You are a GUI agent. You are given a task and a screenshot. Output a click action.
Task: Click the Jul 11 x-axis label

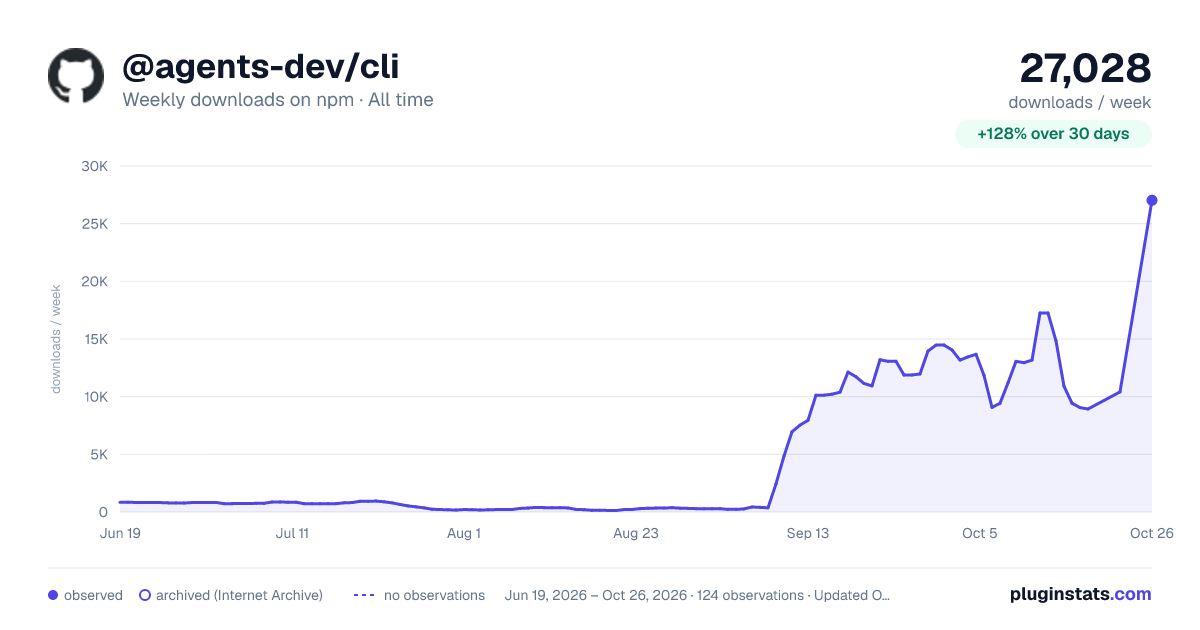(x=292, y=533)
